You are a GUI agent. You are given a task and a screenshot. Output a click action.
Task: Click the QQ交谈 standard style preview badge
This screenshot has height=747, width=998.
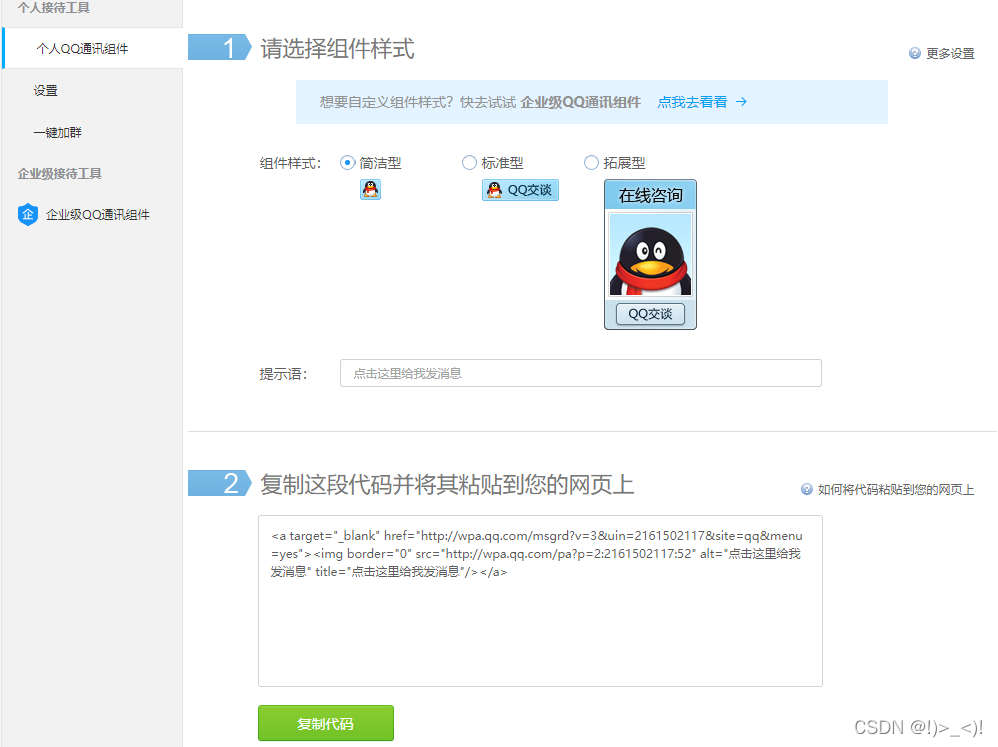pyautogui.click(x=520, y=190)
